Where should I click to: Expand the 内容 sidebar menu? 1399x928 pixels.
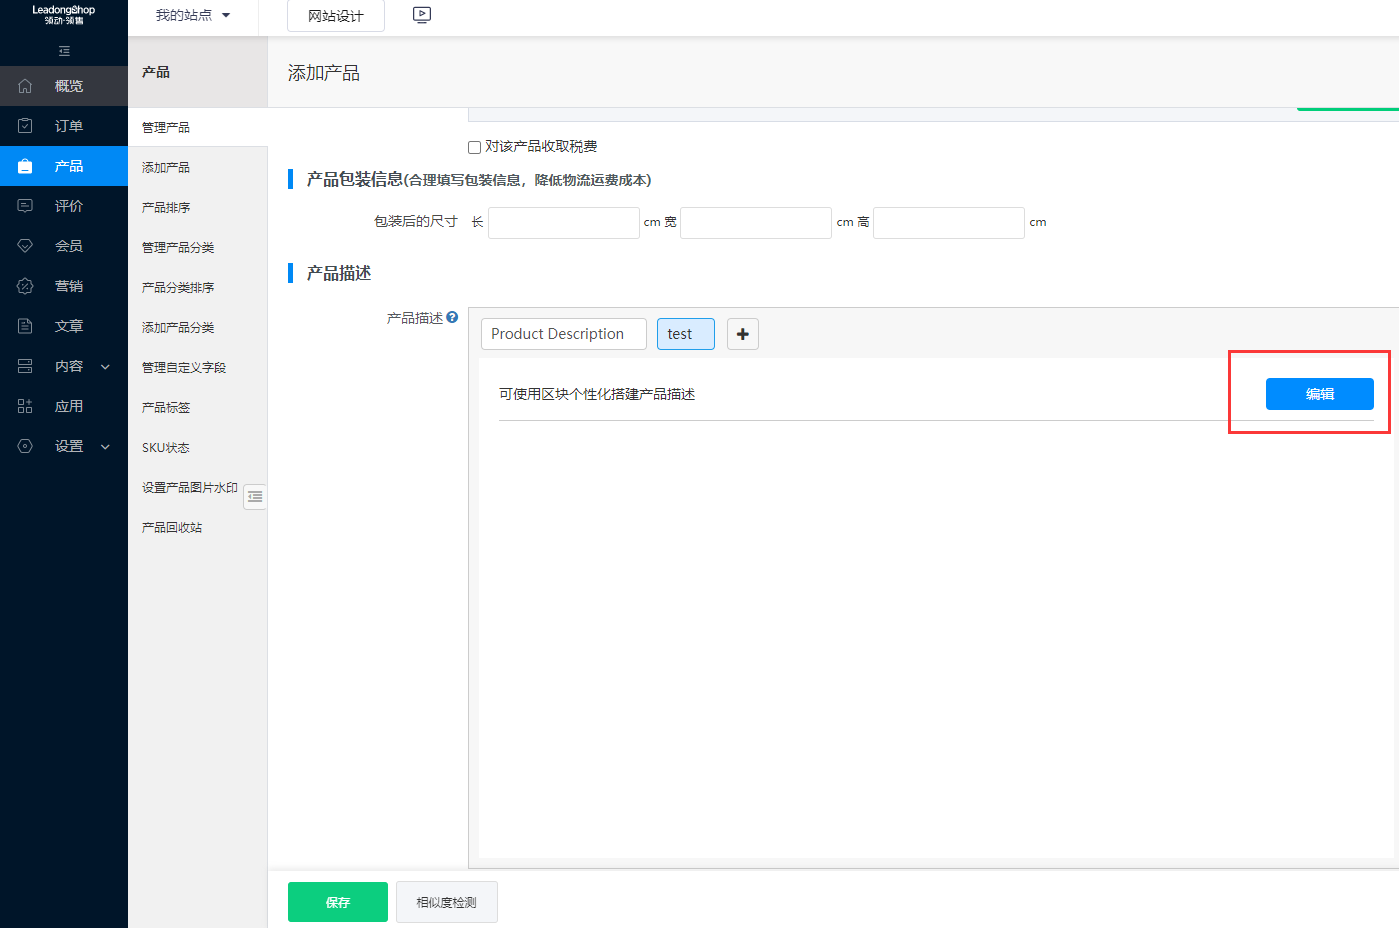(64, 366)
